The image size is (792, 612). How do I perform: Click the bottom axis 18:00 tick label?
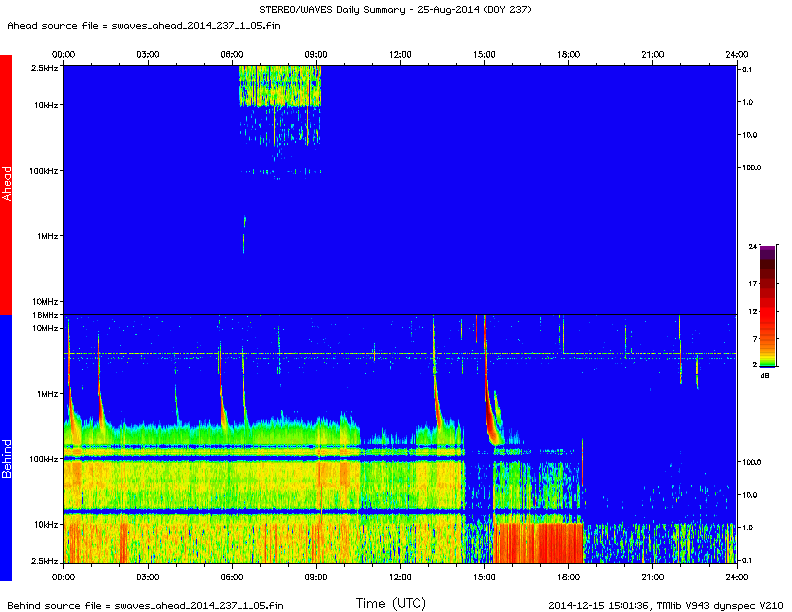click(x=569, y=577)
